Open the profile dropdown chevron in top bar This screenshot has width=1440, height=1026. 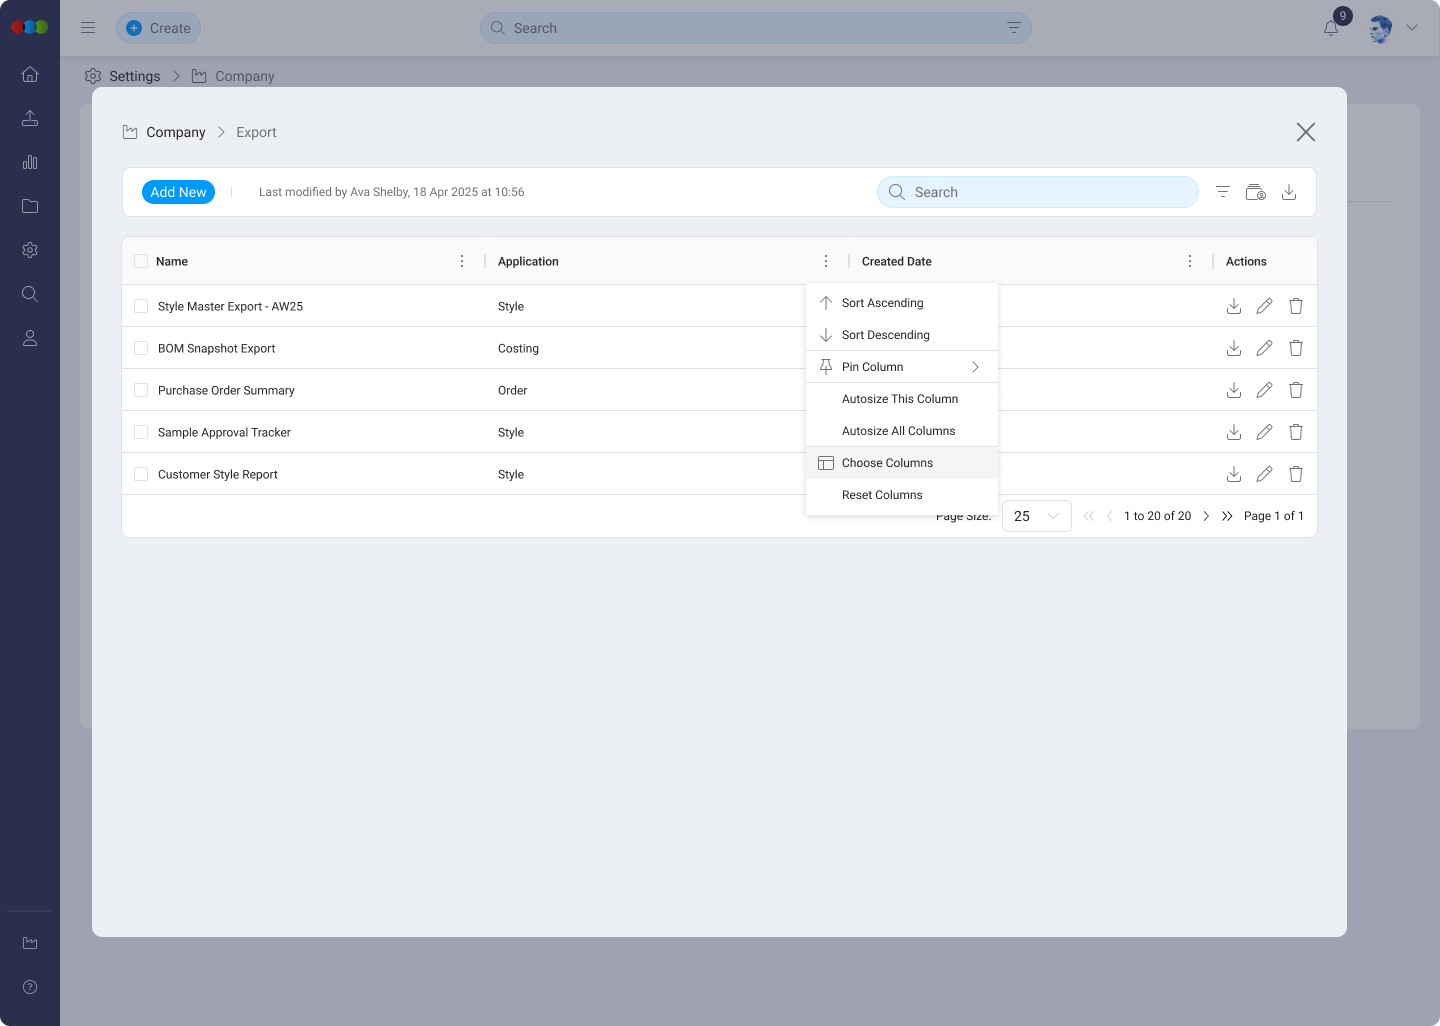point(1413,28)
